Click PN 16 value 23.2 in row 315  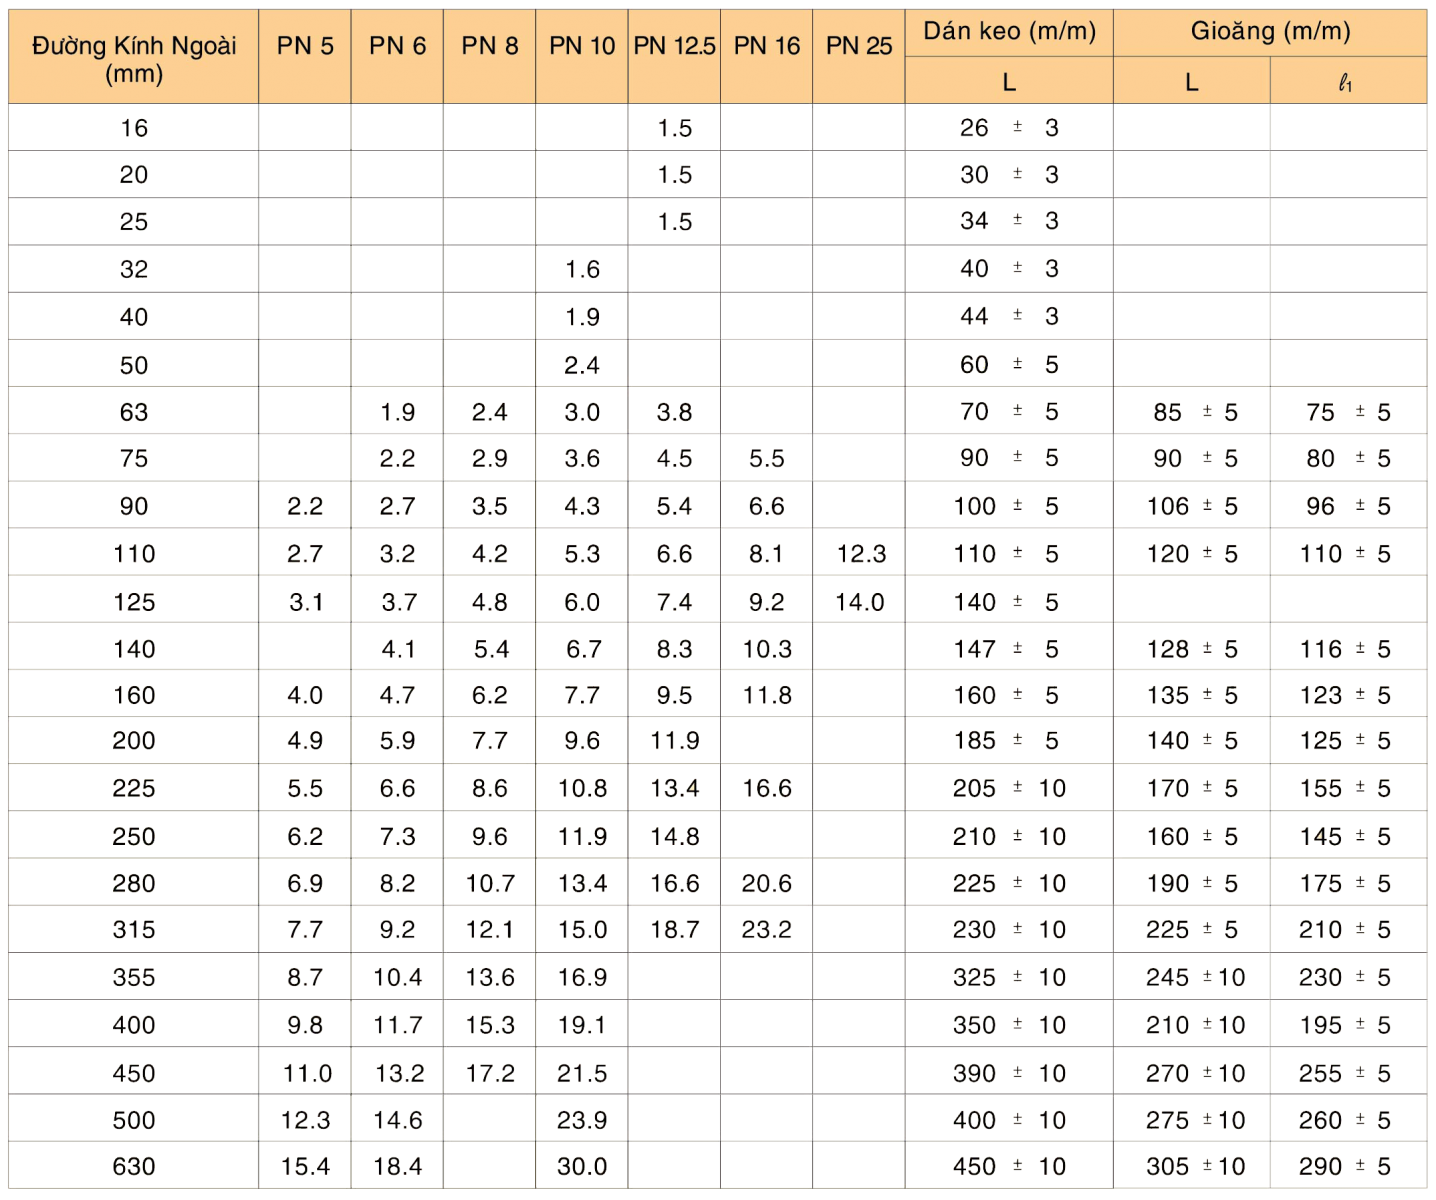pos(767,930)
